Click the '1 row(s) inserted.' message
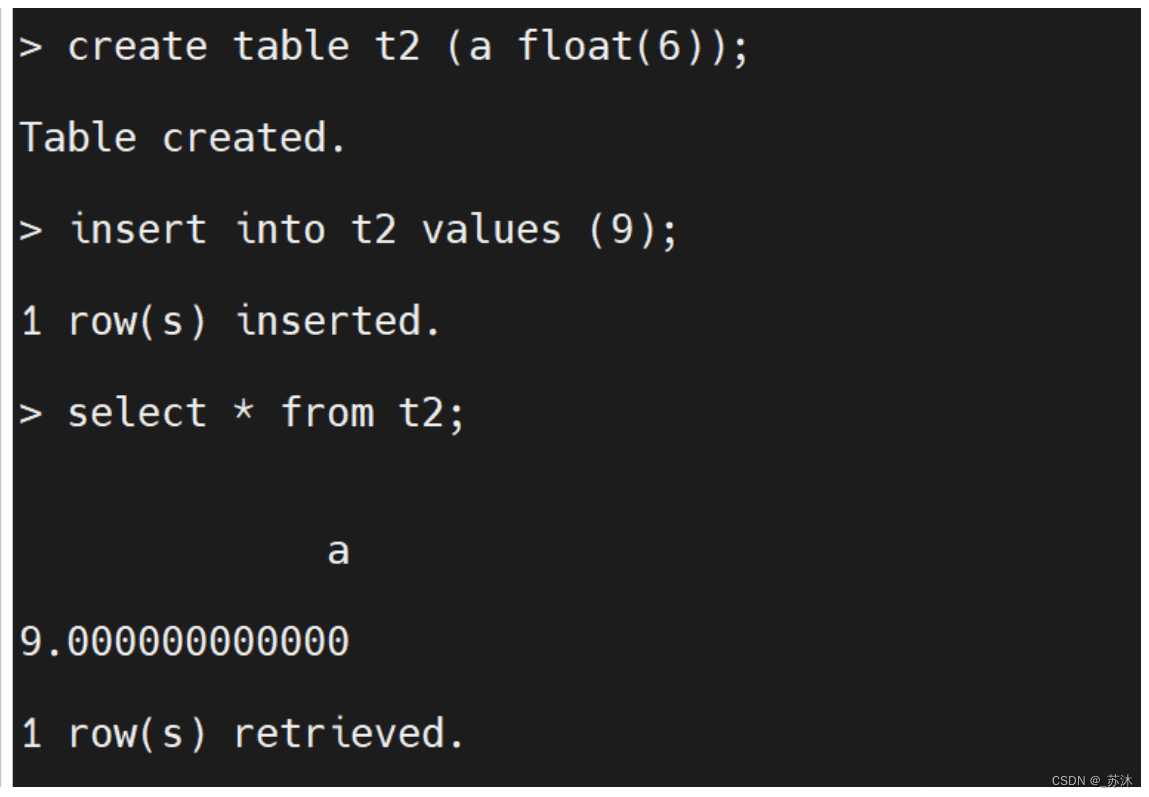The width and height of the screenshot is (1149, 797). point(229,321)
